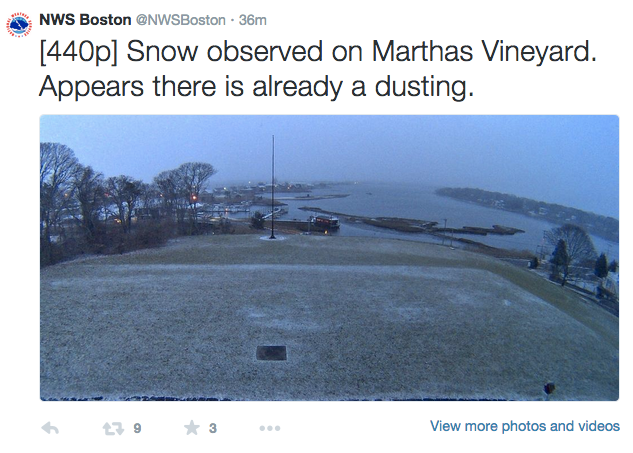Click View more photos and videos
633x453 pixels.
[x=524, y=426]
